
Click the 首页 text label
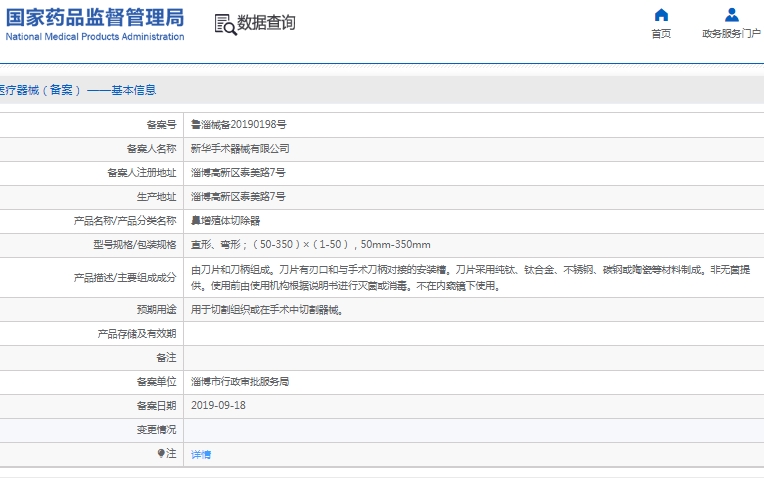click(x=661, y=34)
